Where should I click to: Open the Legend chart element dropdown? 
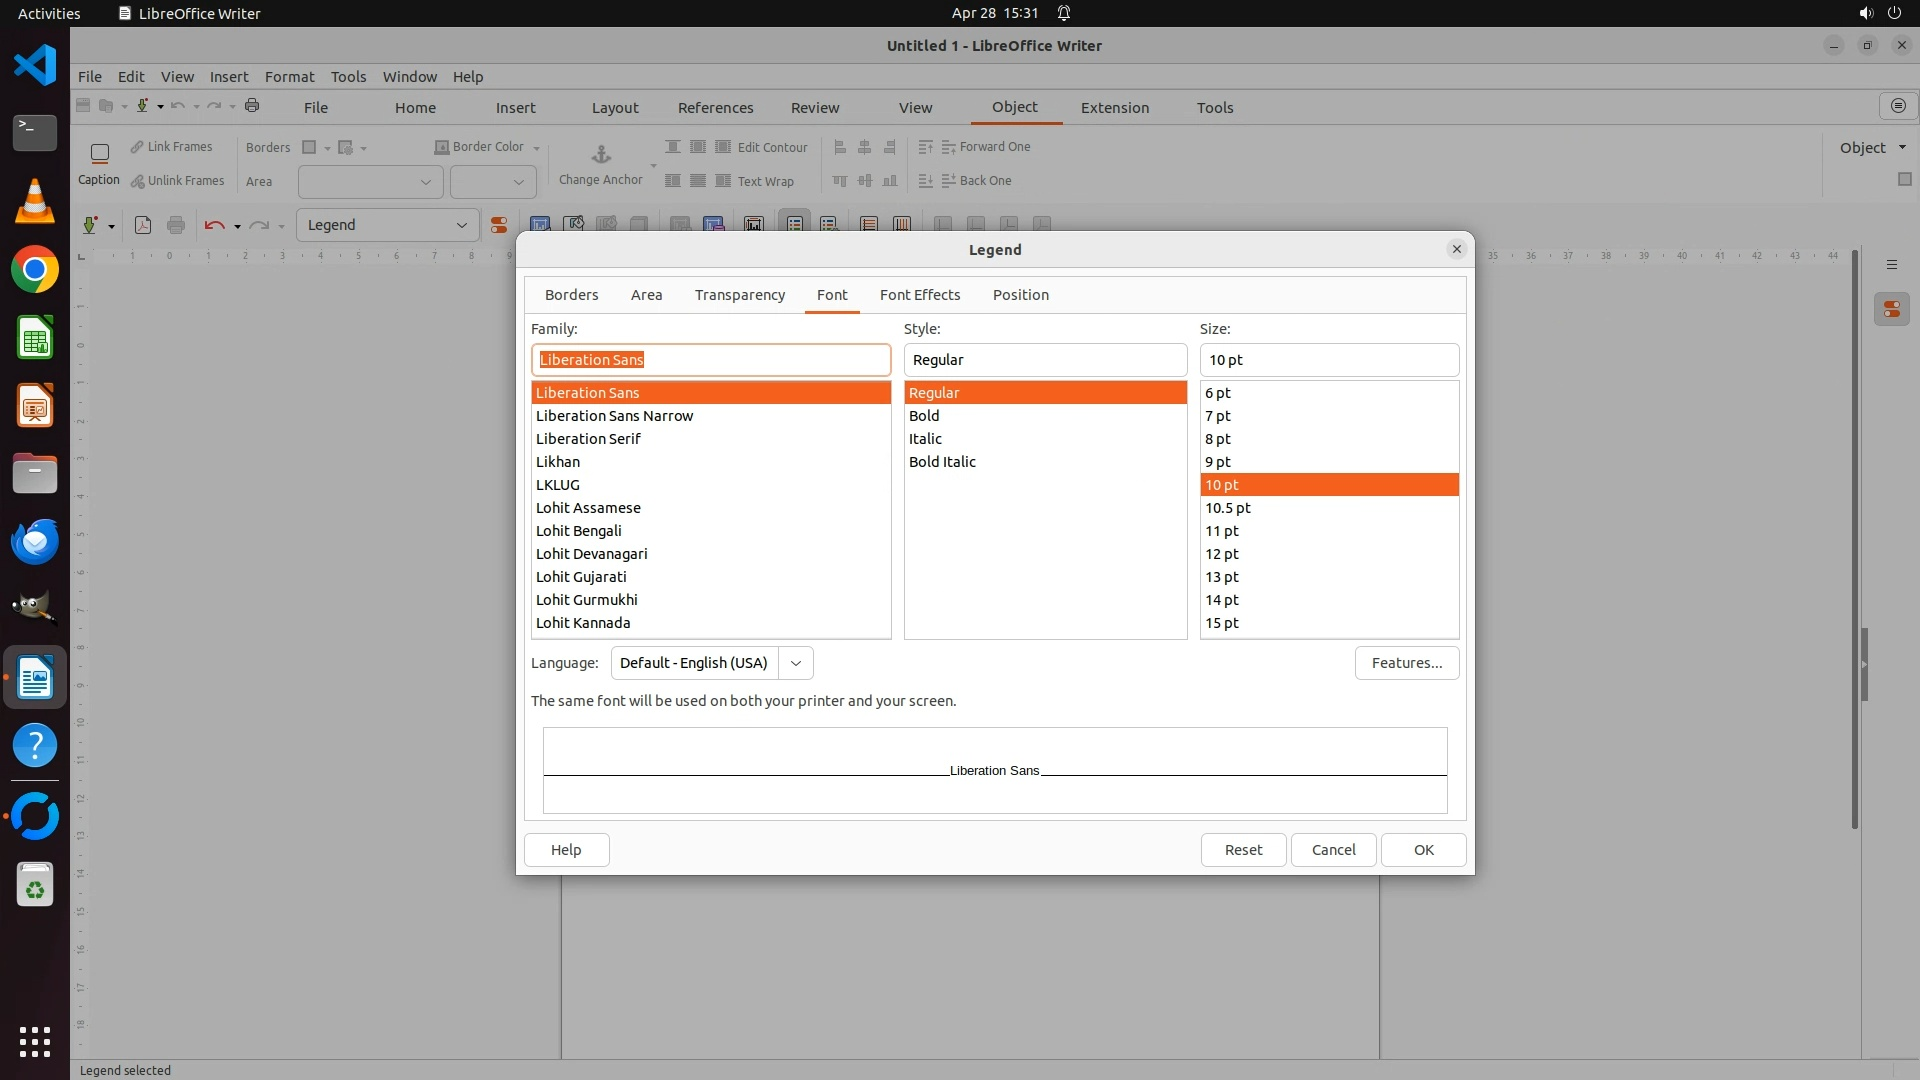coord(461,225)
